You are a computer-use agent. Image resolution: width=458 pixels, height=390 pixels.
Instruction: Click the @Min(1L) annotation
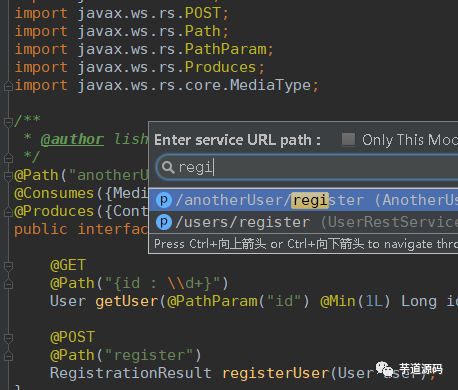355,301
